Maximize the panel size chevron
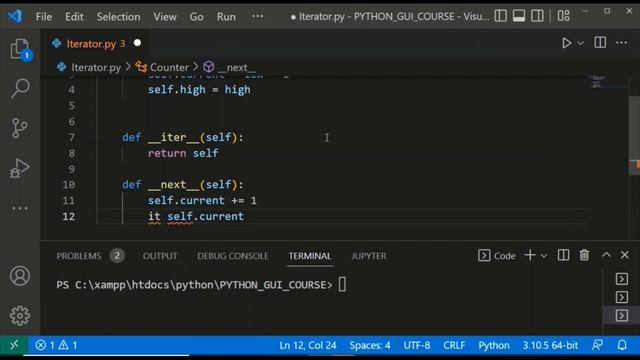This screenshot has height=360, width=640. (x=606, y=255)
